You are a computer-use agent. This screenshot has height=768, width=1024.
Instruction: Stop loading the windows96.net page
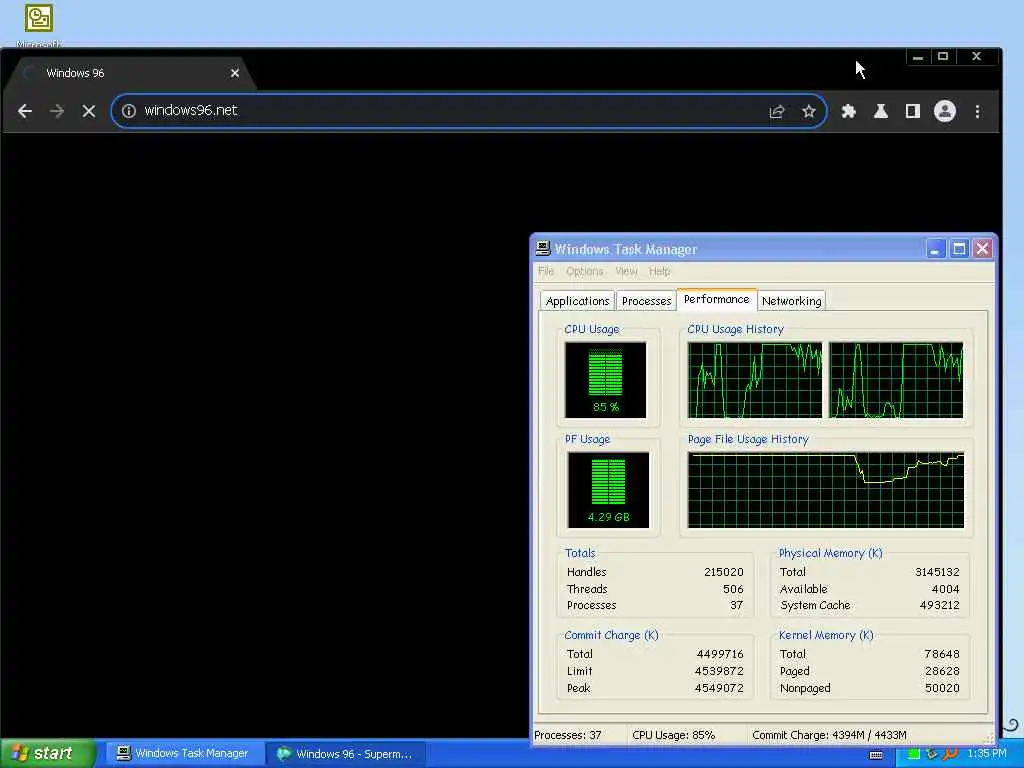point(89,111)
